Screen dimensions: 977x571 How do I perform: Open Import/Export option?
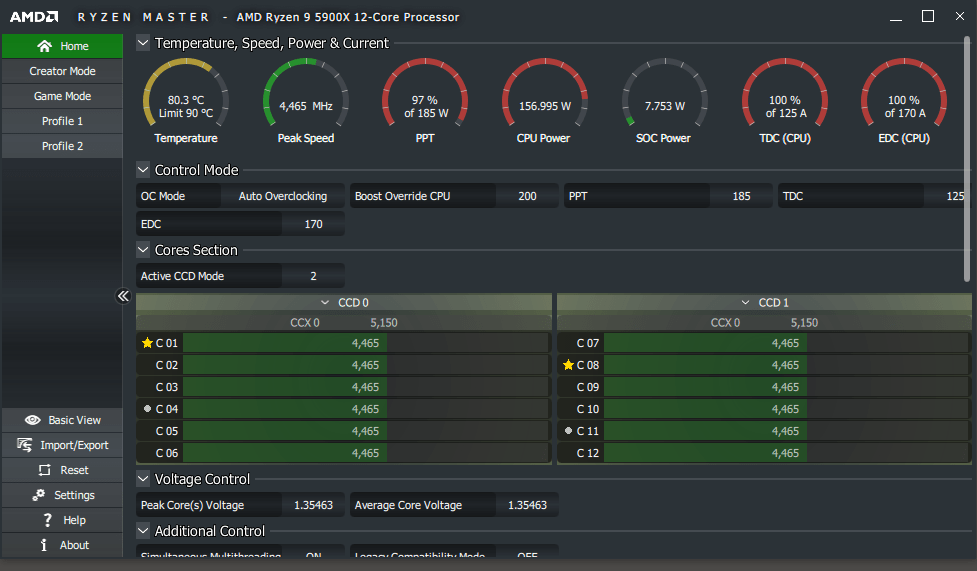62,445
